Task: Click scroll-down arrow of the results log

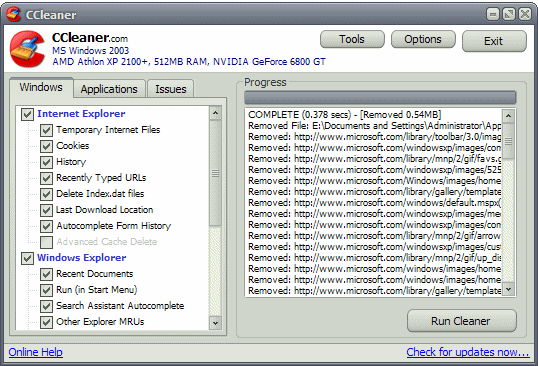Action: 508,290
